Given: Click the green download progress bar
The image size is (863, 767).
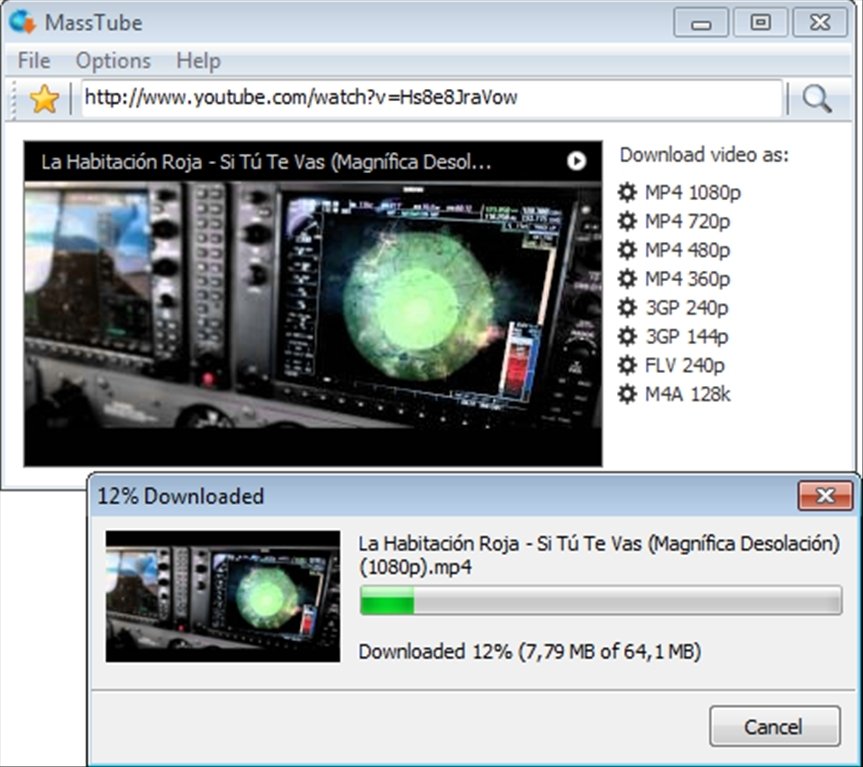Looking at the screenshot, I should (600, 600).
